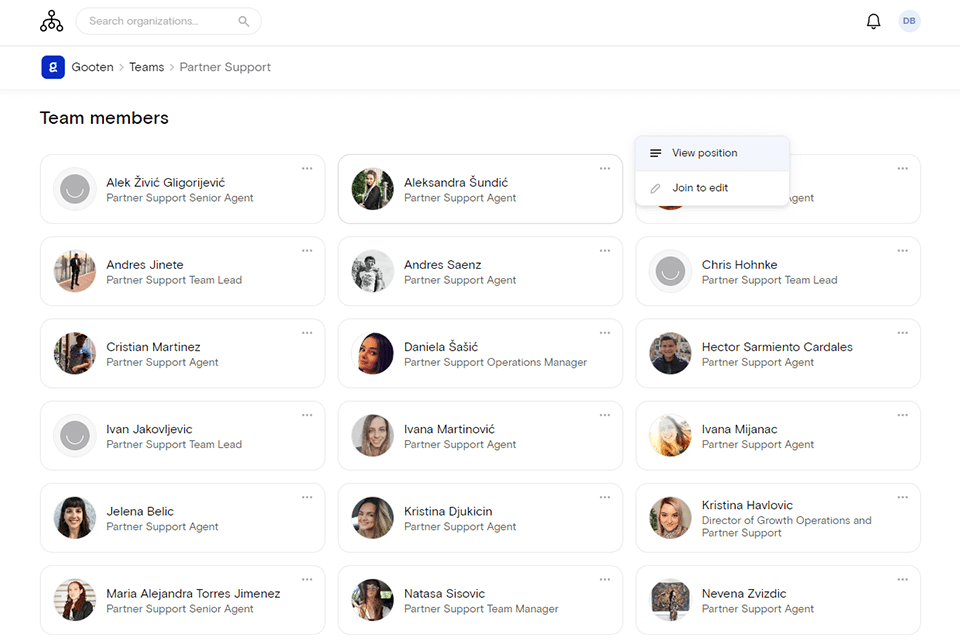Open options for Kristina Havlovic

(902, 497)
